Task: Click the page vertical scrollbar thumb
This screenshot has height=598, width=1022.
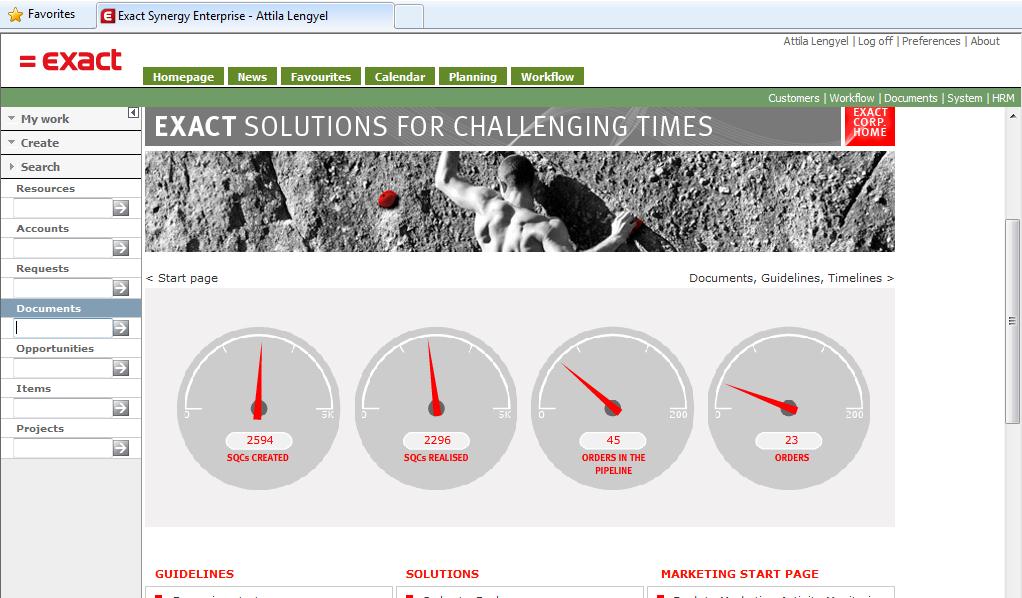Action: (1012, 321)
